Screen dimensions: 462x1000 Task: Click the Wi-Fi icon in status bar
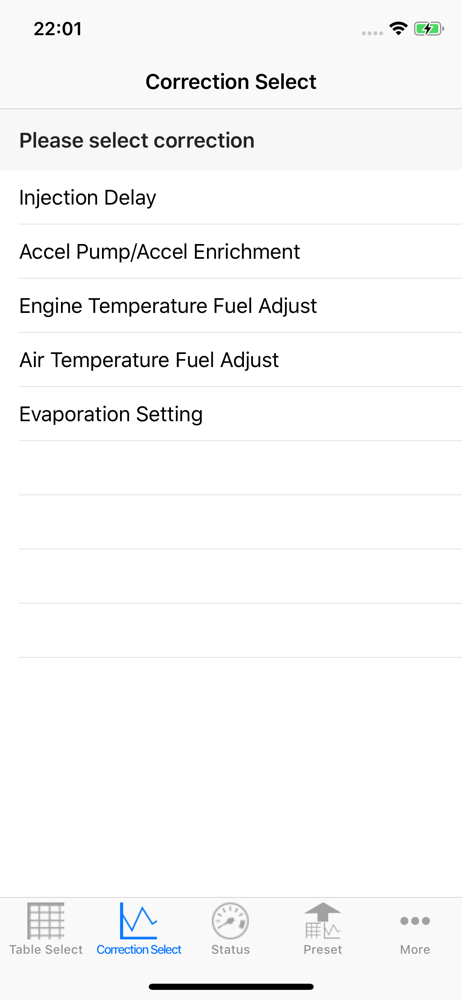click(x=399, y=29)
